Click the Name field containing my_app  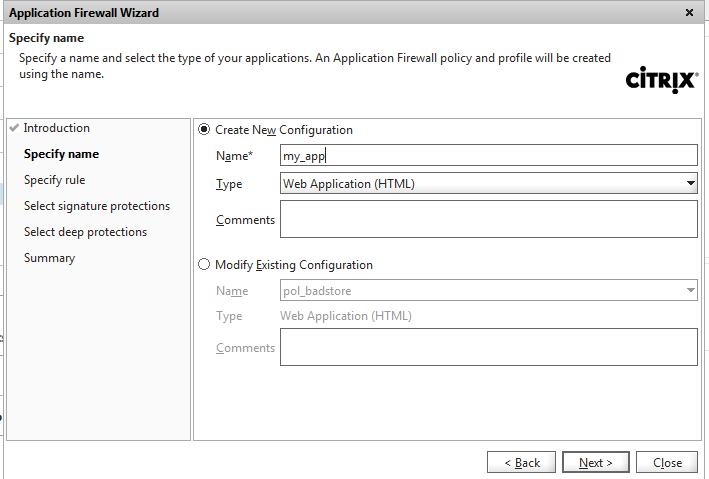(x=489, y=155)
